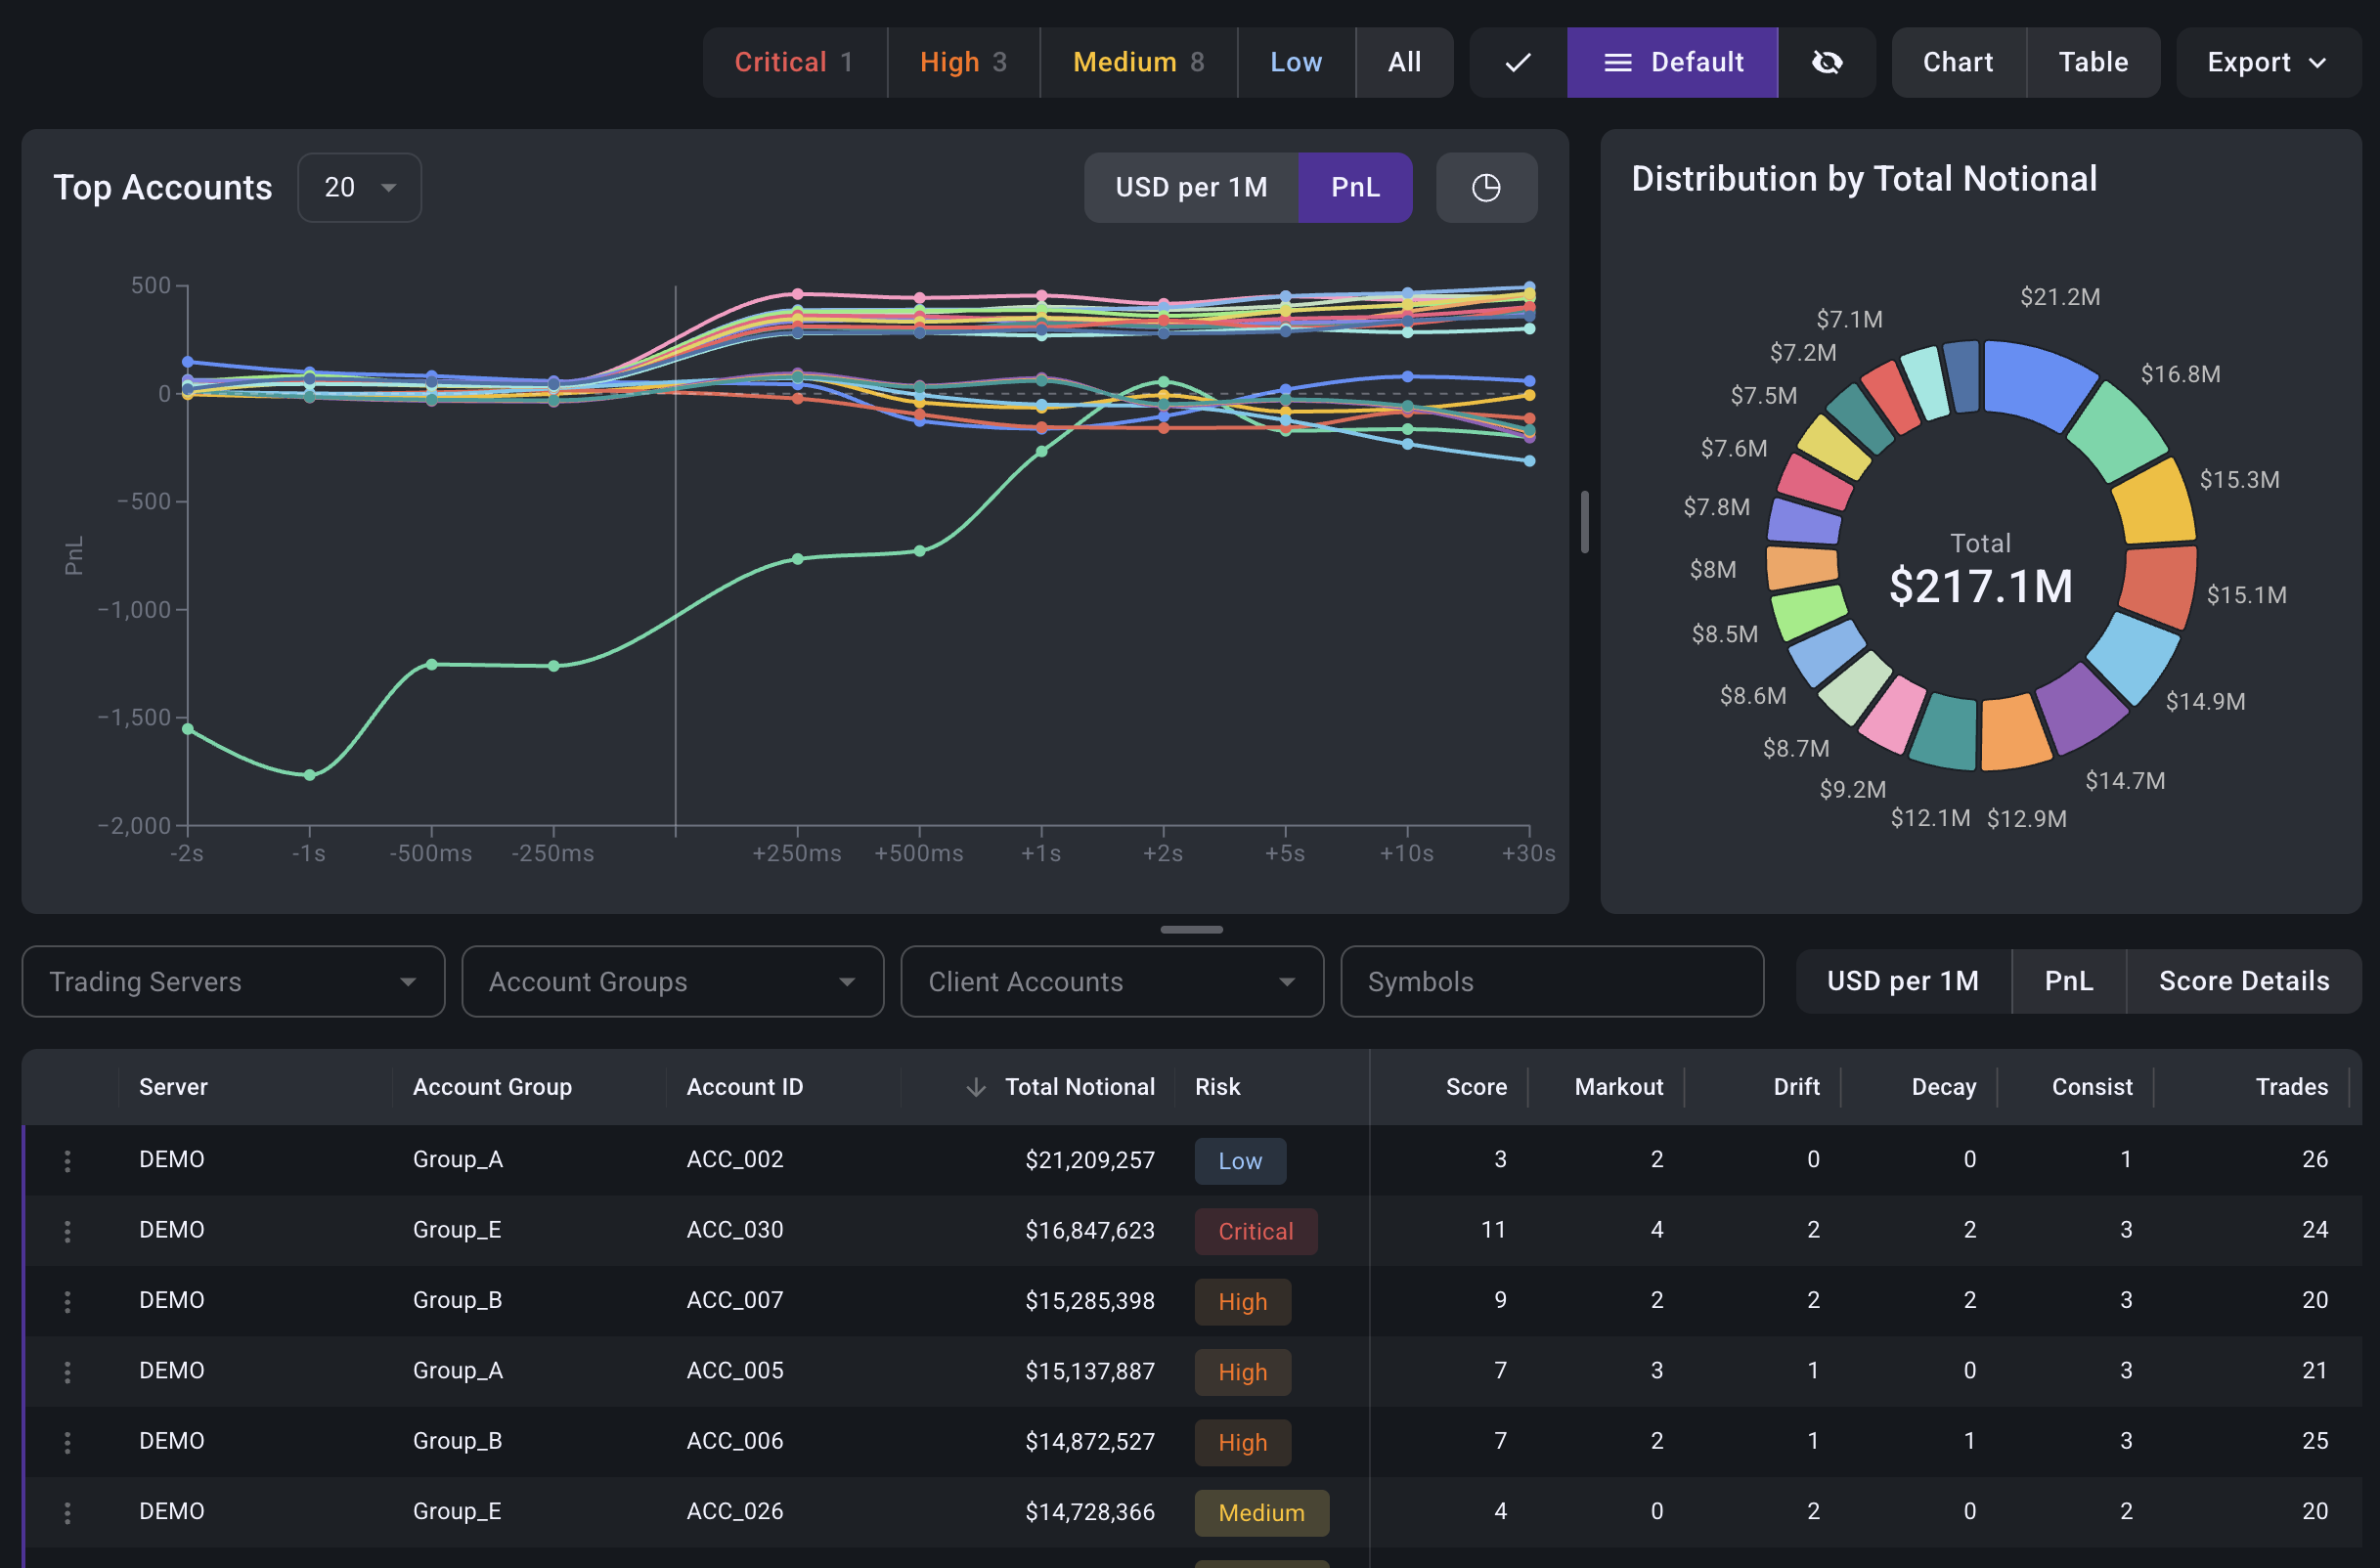Sort by Drift column header
This screenshot has height=1568, width=2380.
click(x=1796, y=1087)
